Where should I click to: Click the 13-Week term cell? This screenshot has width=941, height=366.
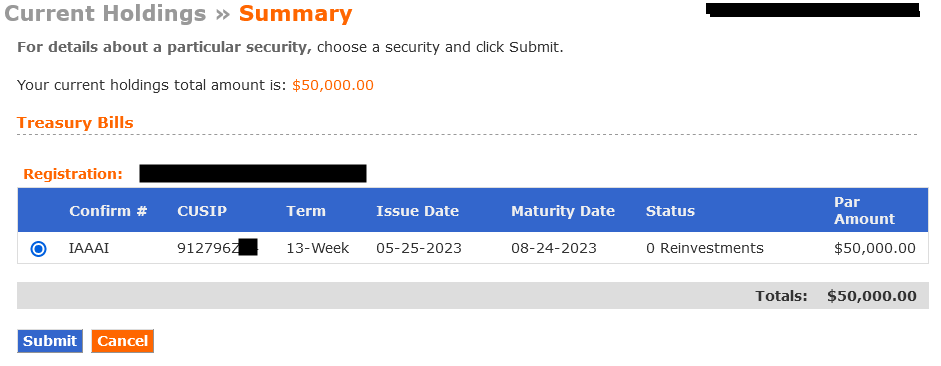click(317, 248)
